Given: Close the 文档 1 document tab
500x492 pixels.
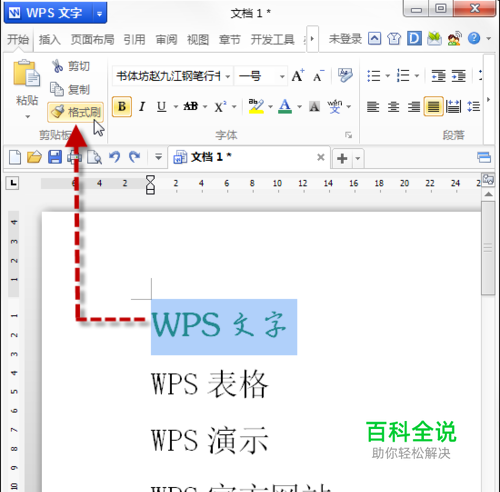Looking at the screenshot, I should coord(321,157).
